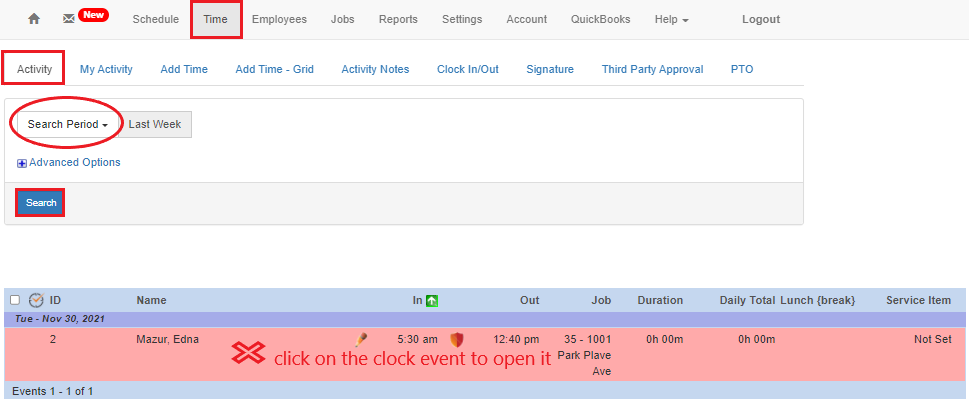Click the Not Set service item
Viewport: 969px width, 399px height.
933,339
